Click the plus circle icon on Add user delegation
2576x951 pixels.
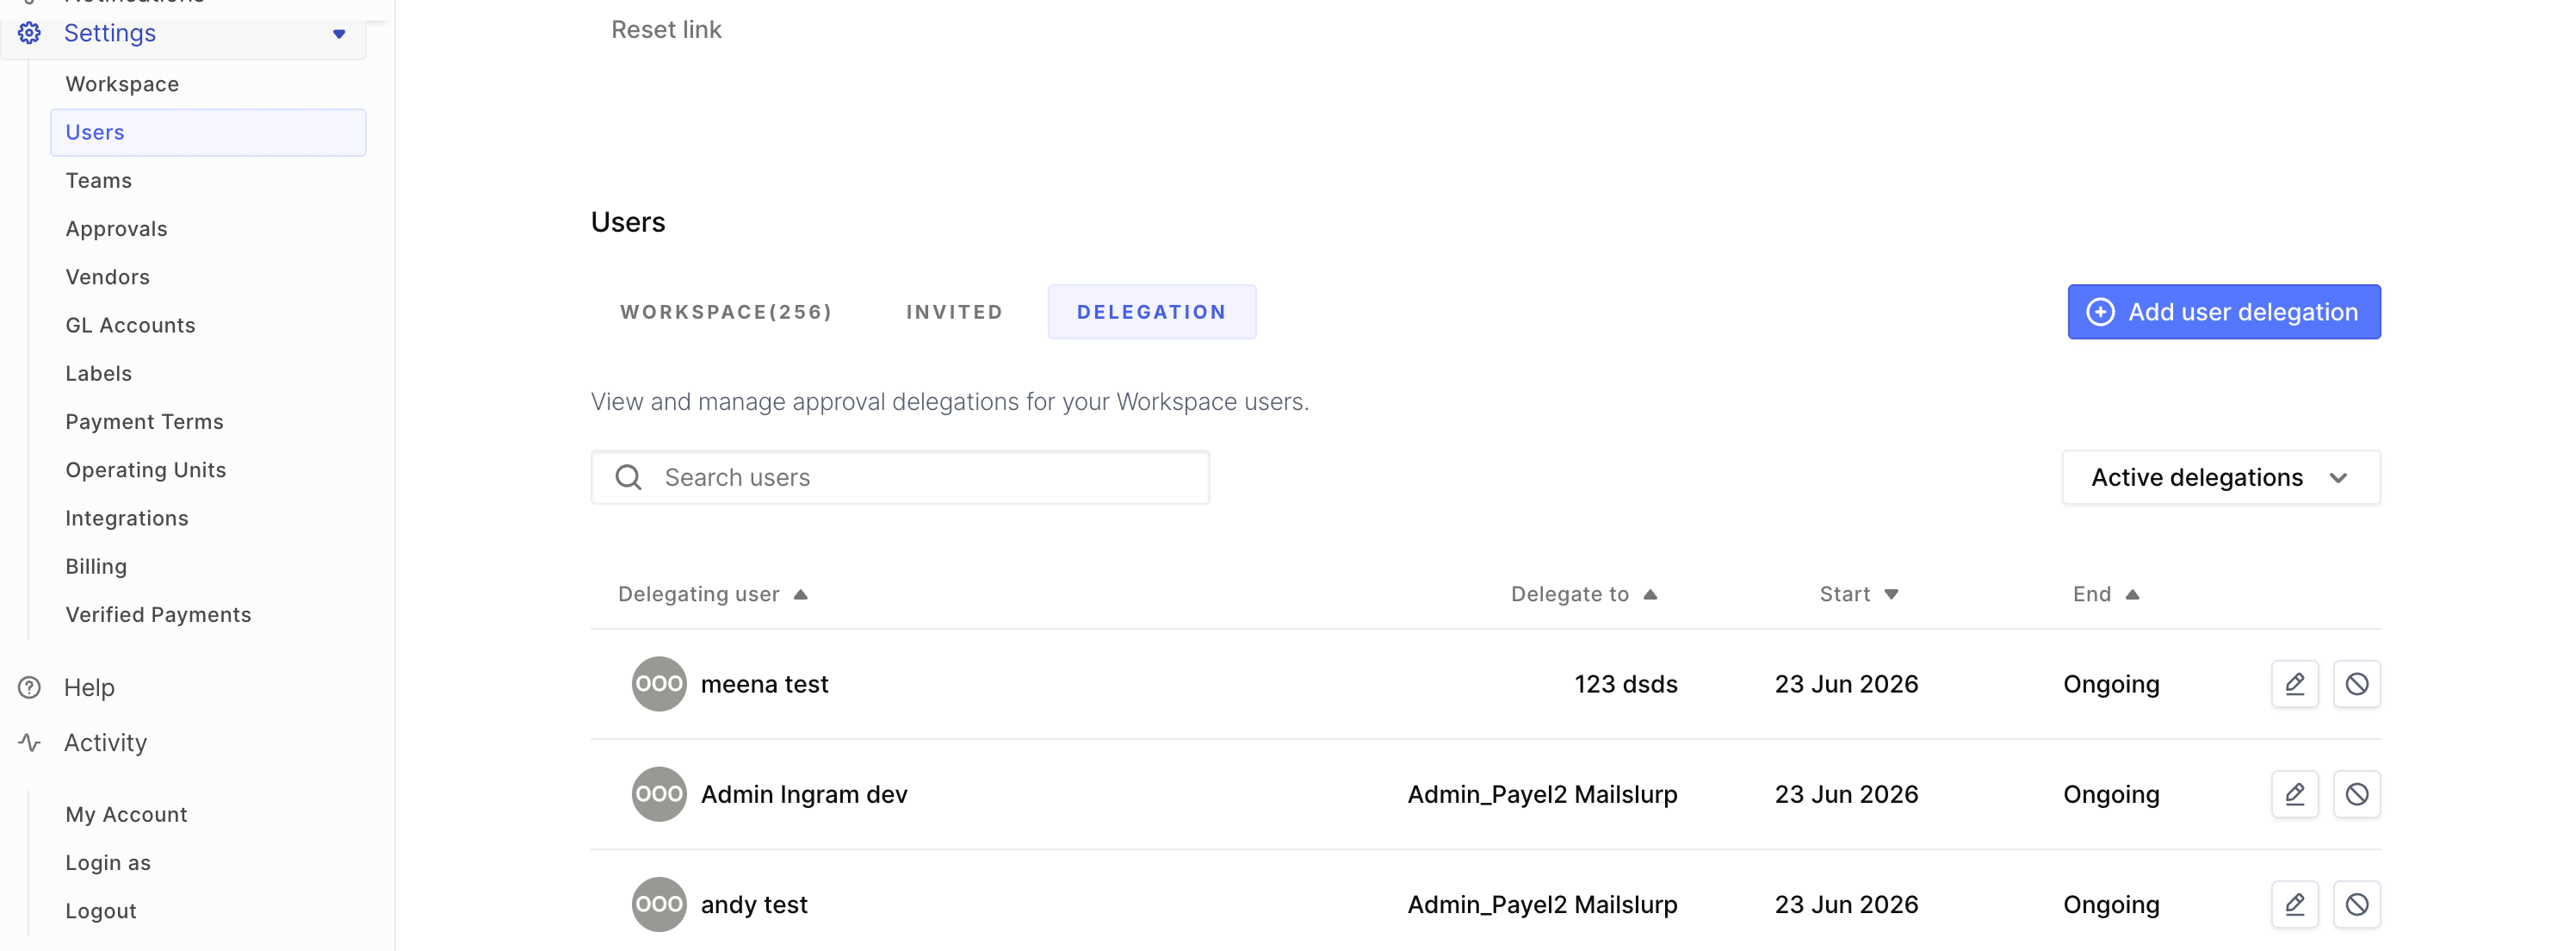[2100, 312]
